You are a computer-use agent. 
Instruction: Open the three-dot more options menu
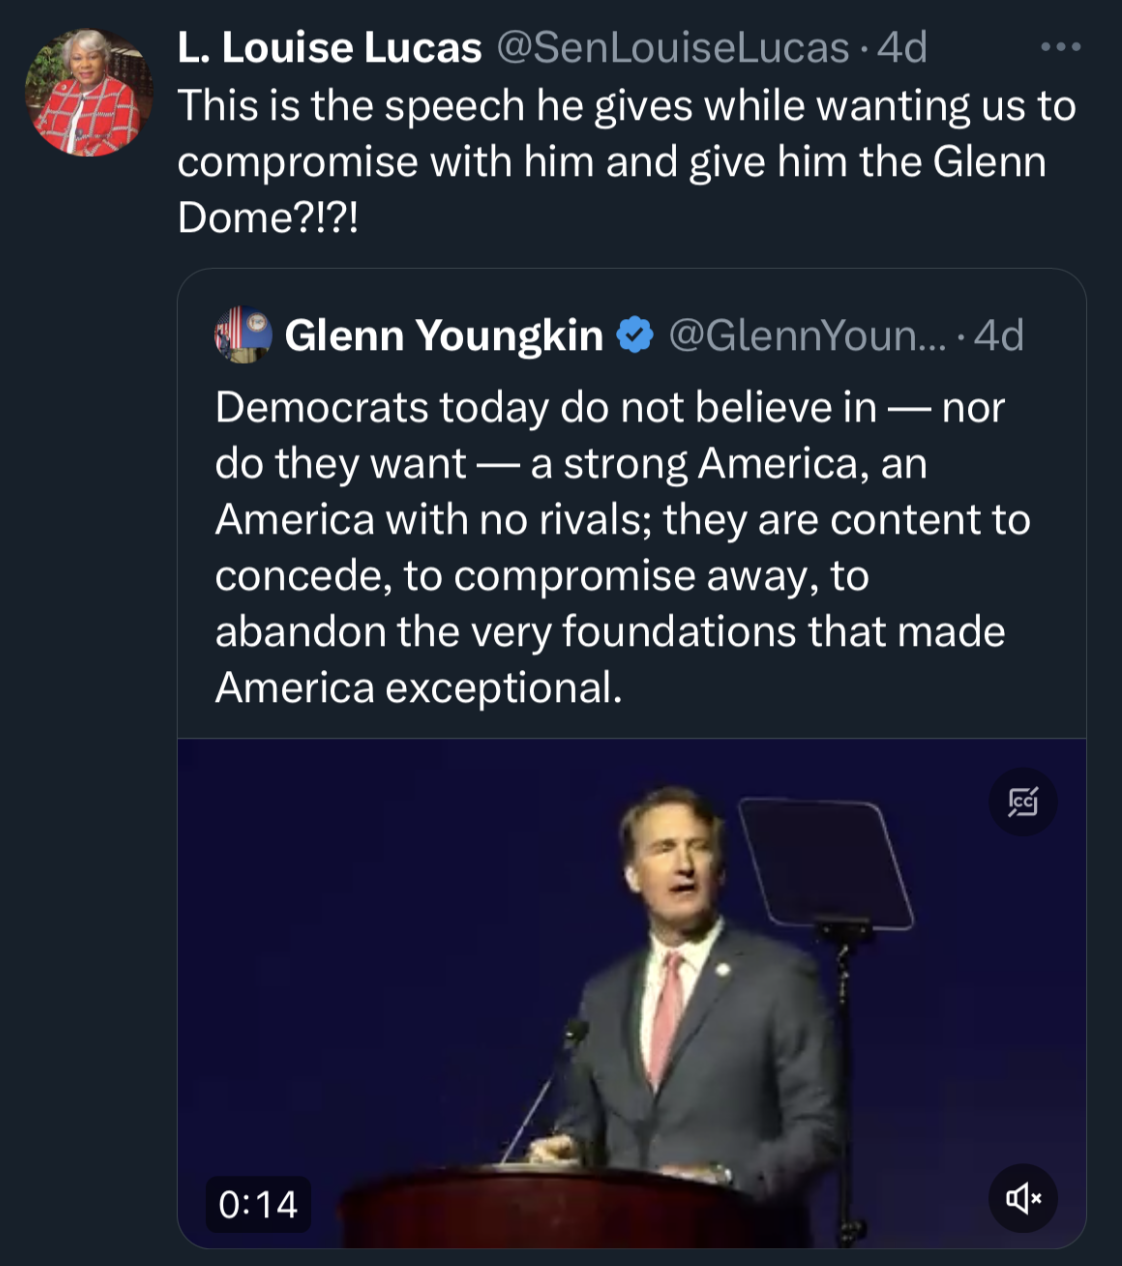1060,47
